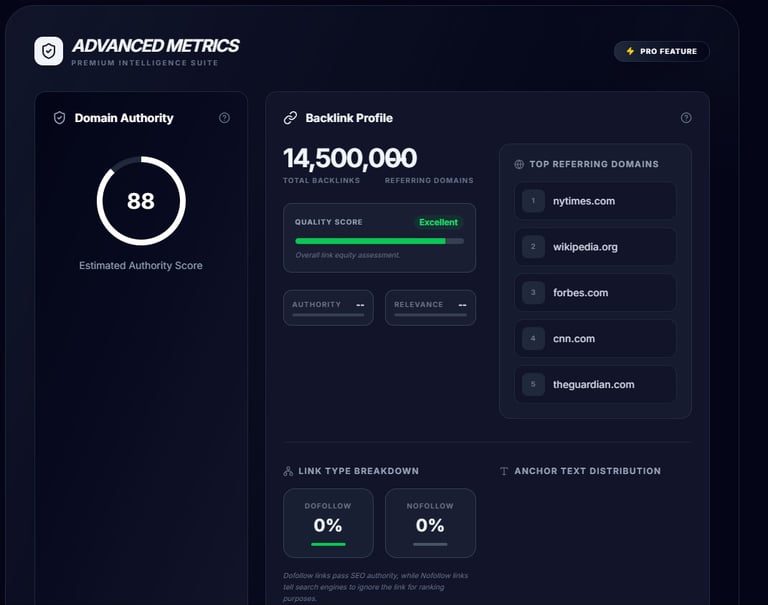Click the Anchor Text Distribution text icon
Image resolution: width=768 pixels, height=605 pixels.
click(x=504, y=471)
